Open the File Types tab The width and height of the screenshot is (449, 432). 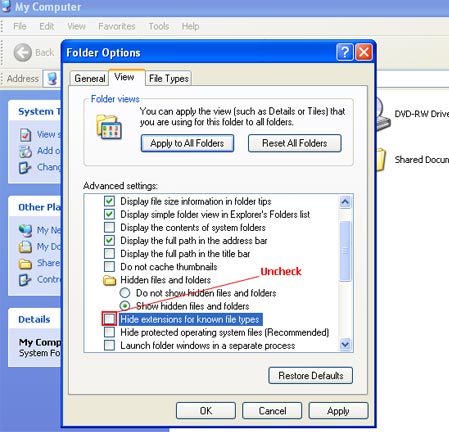[169, 78]
